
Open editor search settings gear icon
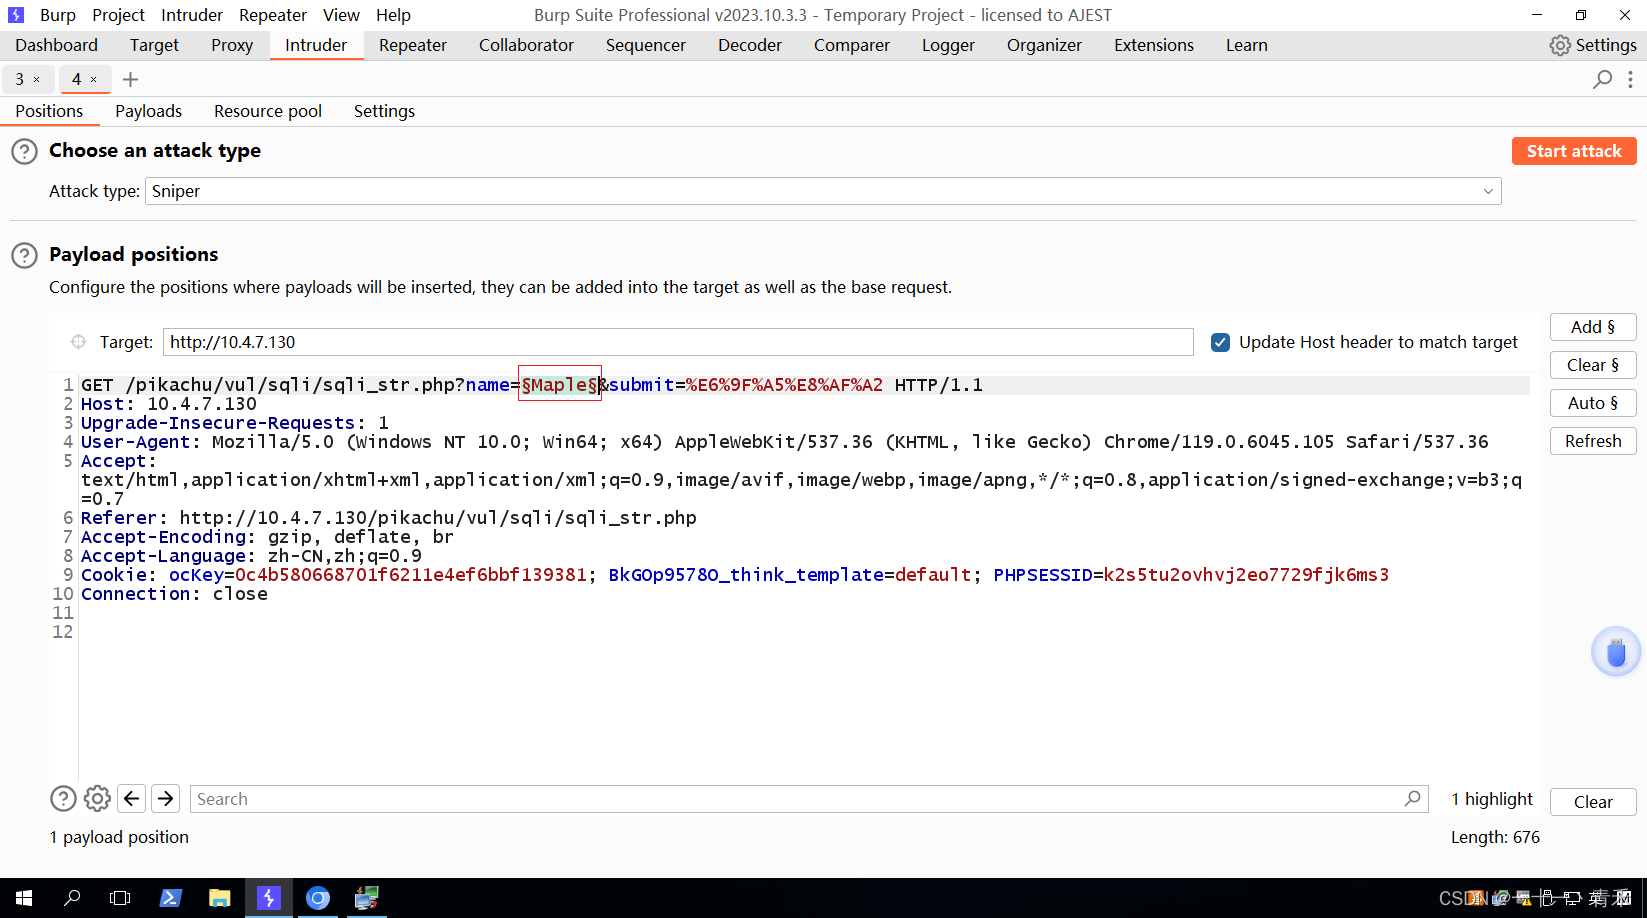pos(97,799)
